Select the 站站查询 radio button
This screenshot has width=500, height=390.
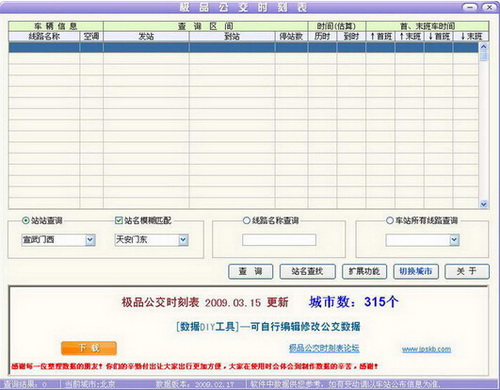tap(25, 221)
